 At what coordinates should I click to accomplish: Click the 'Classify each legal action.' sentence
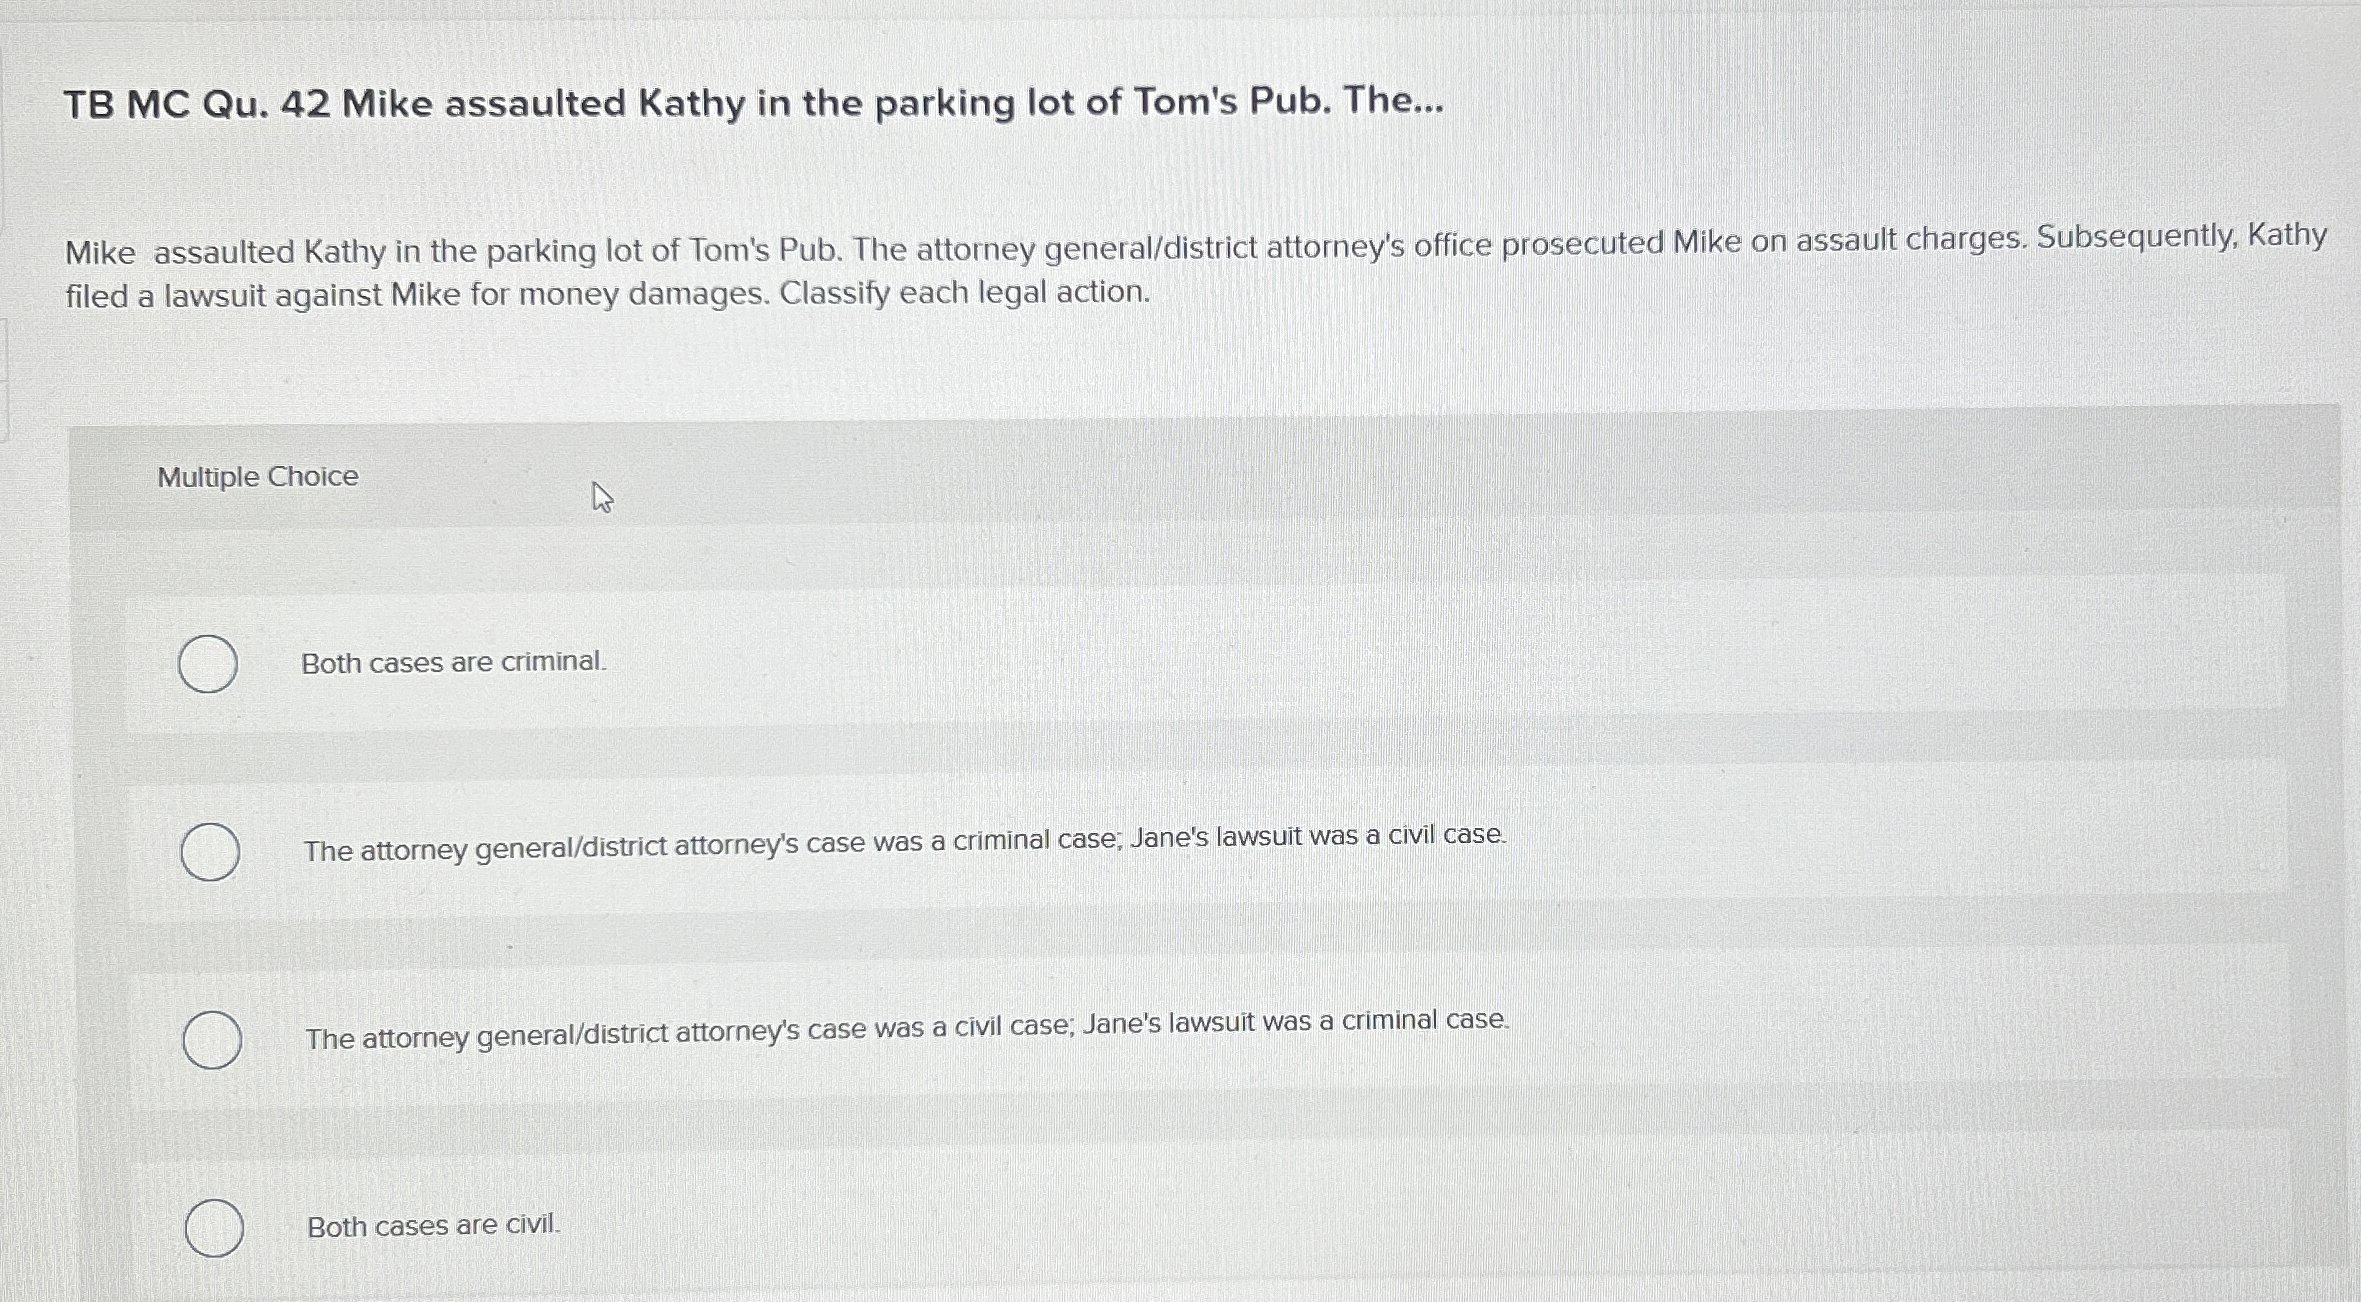[965, 292]
